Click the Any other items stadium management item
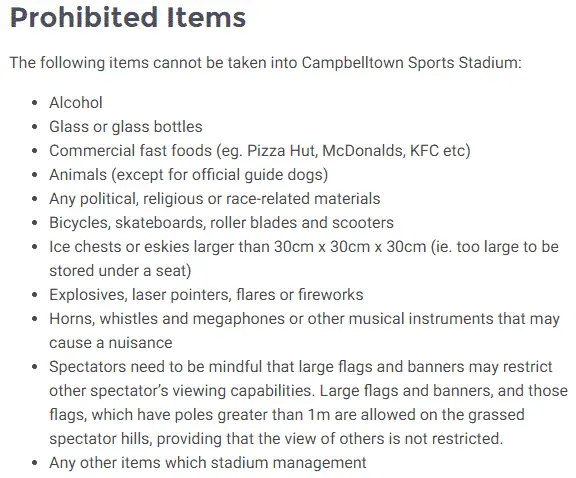Screen dimensions: 576x478 pyautogui.click(x=208, y=463)
